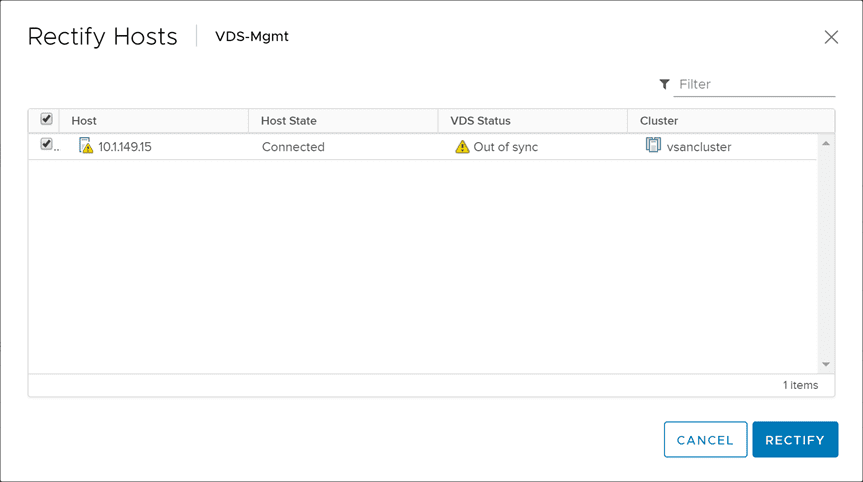Viewport: 863px width, 482px height.
Task: Close the Rectify Hosts dialog with X
Action: (x=831, y=37)
